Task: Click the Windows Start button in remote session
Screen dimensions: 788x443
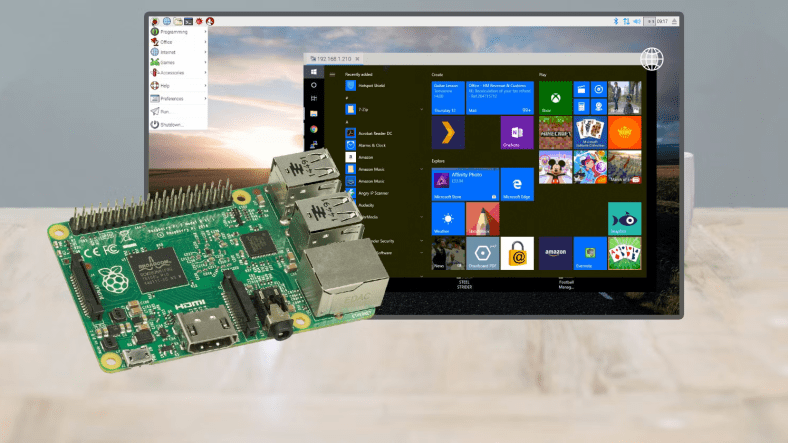Action: [314, 72]
